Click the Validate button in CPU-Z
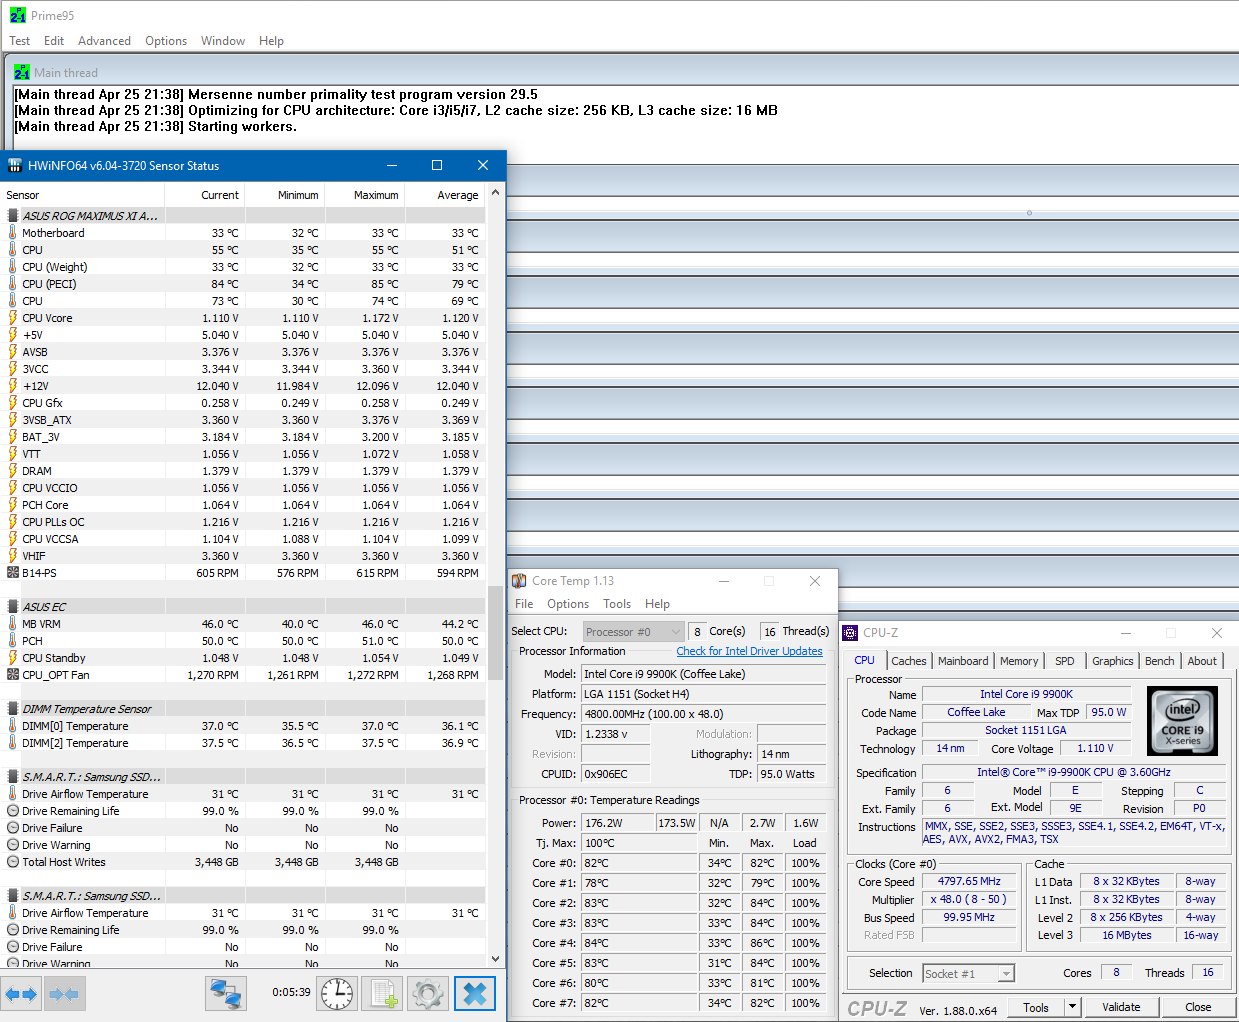Viewport: 1239px width, 1022px height. point(1122,1007)
